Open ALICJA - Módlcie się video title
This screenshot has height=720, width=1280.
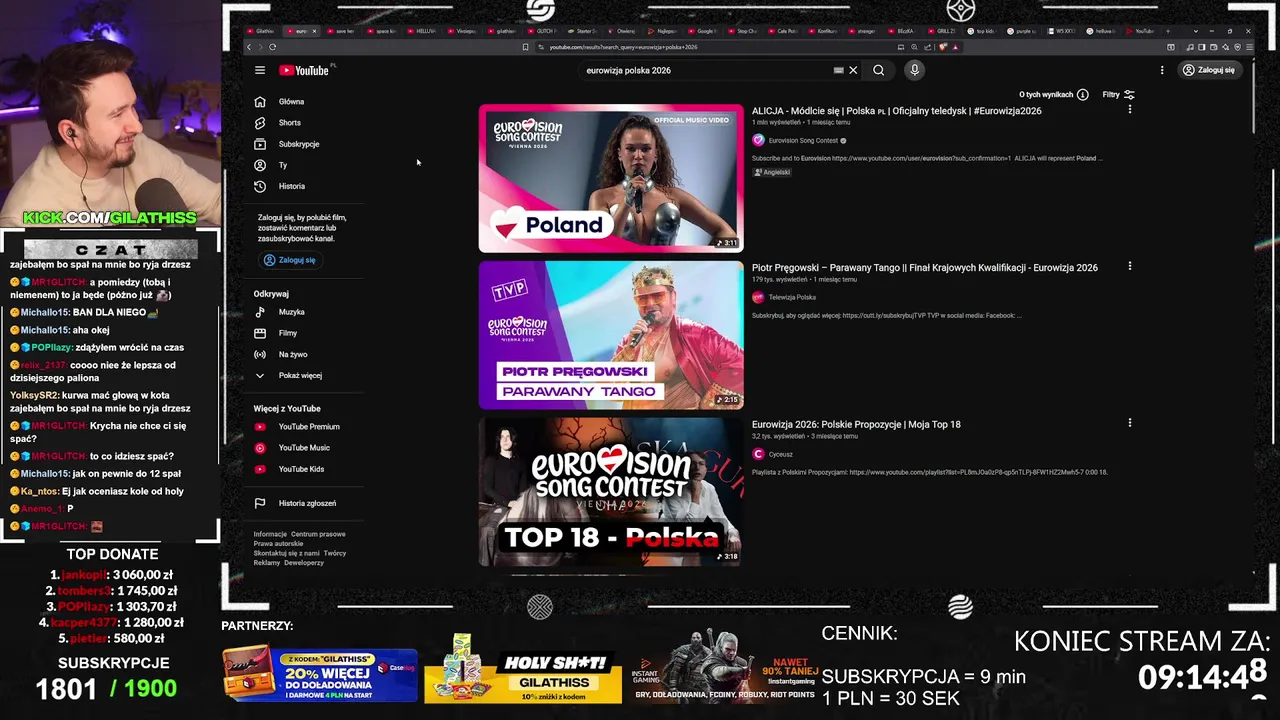(896, 111)
